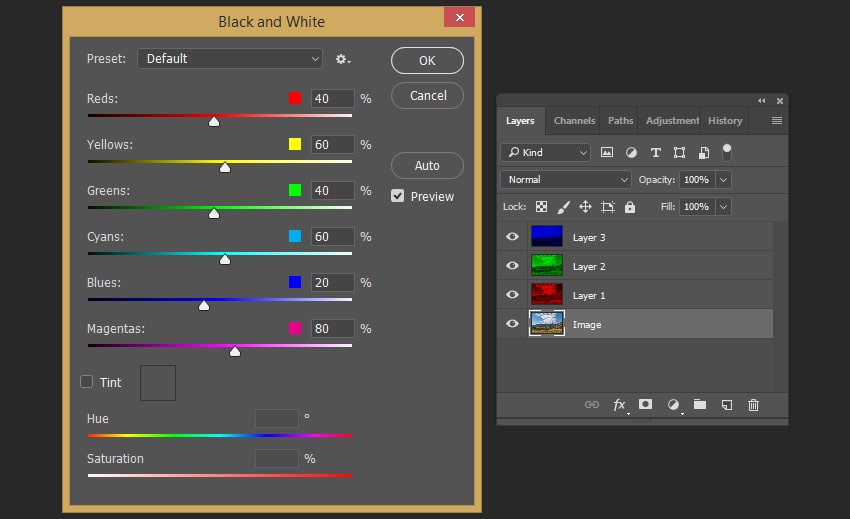This screenshot has width=850, height=519.
Task: Hide Layer 3 with the eye icon
Action: [x=513, y=237]
